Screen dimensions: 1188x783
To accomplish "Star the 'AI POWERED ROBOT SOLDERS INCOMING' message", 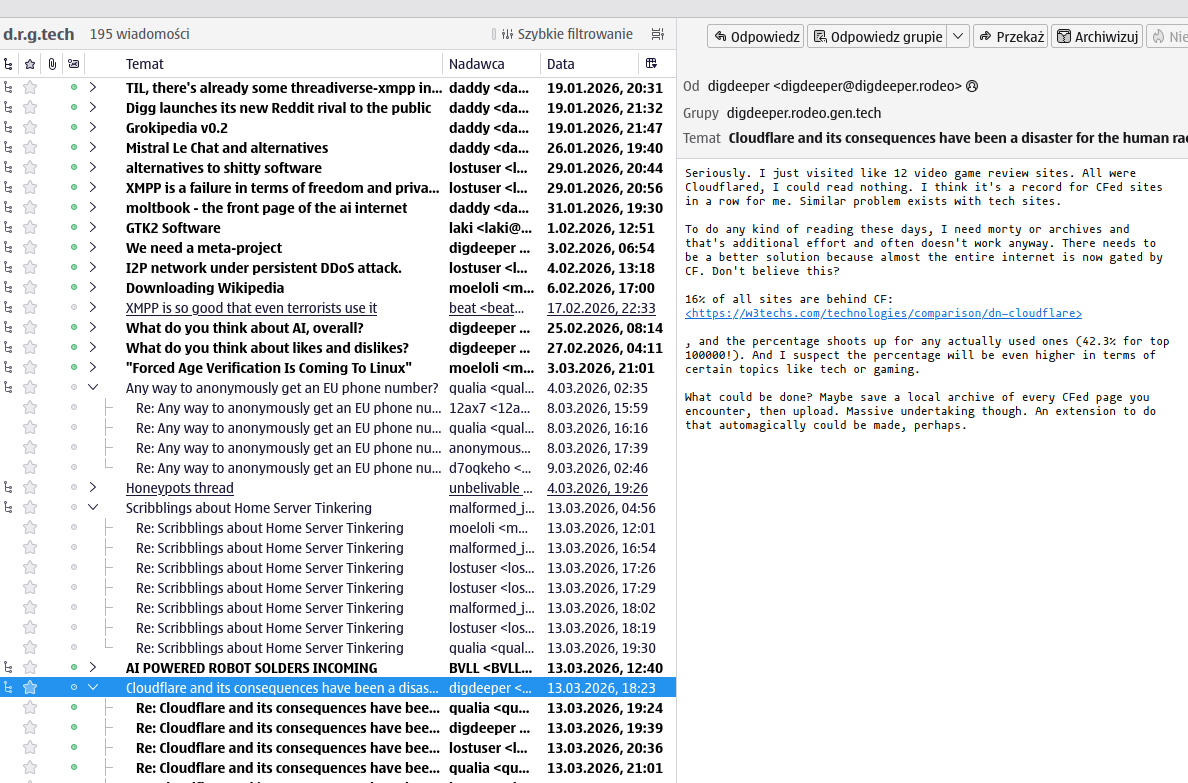I will point(30,668).
